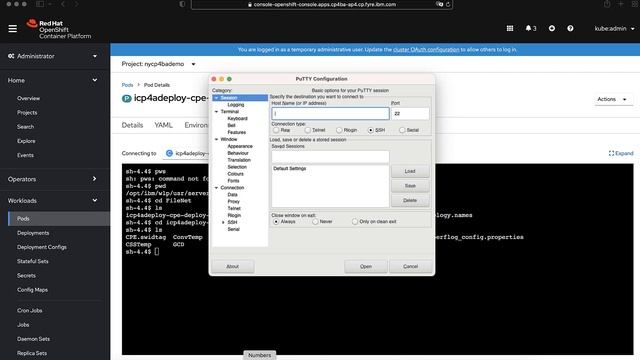Select Serial connection type

point(402,130)
